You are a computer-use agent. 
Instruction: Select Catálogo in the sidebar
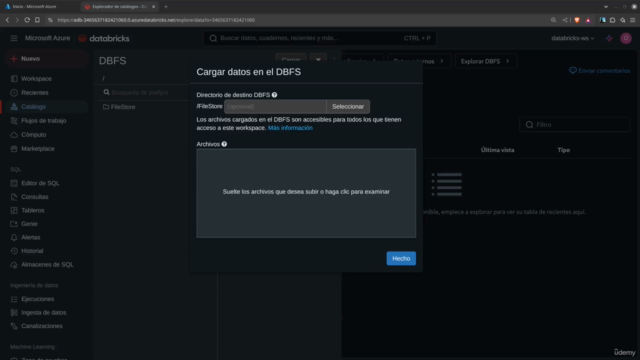[33, 107]
